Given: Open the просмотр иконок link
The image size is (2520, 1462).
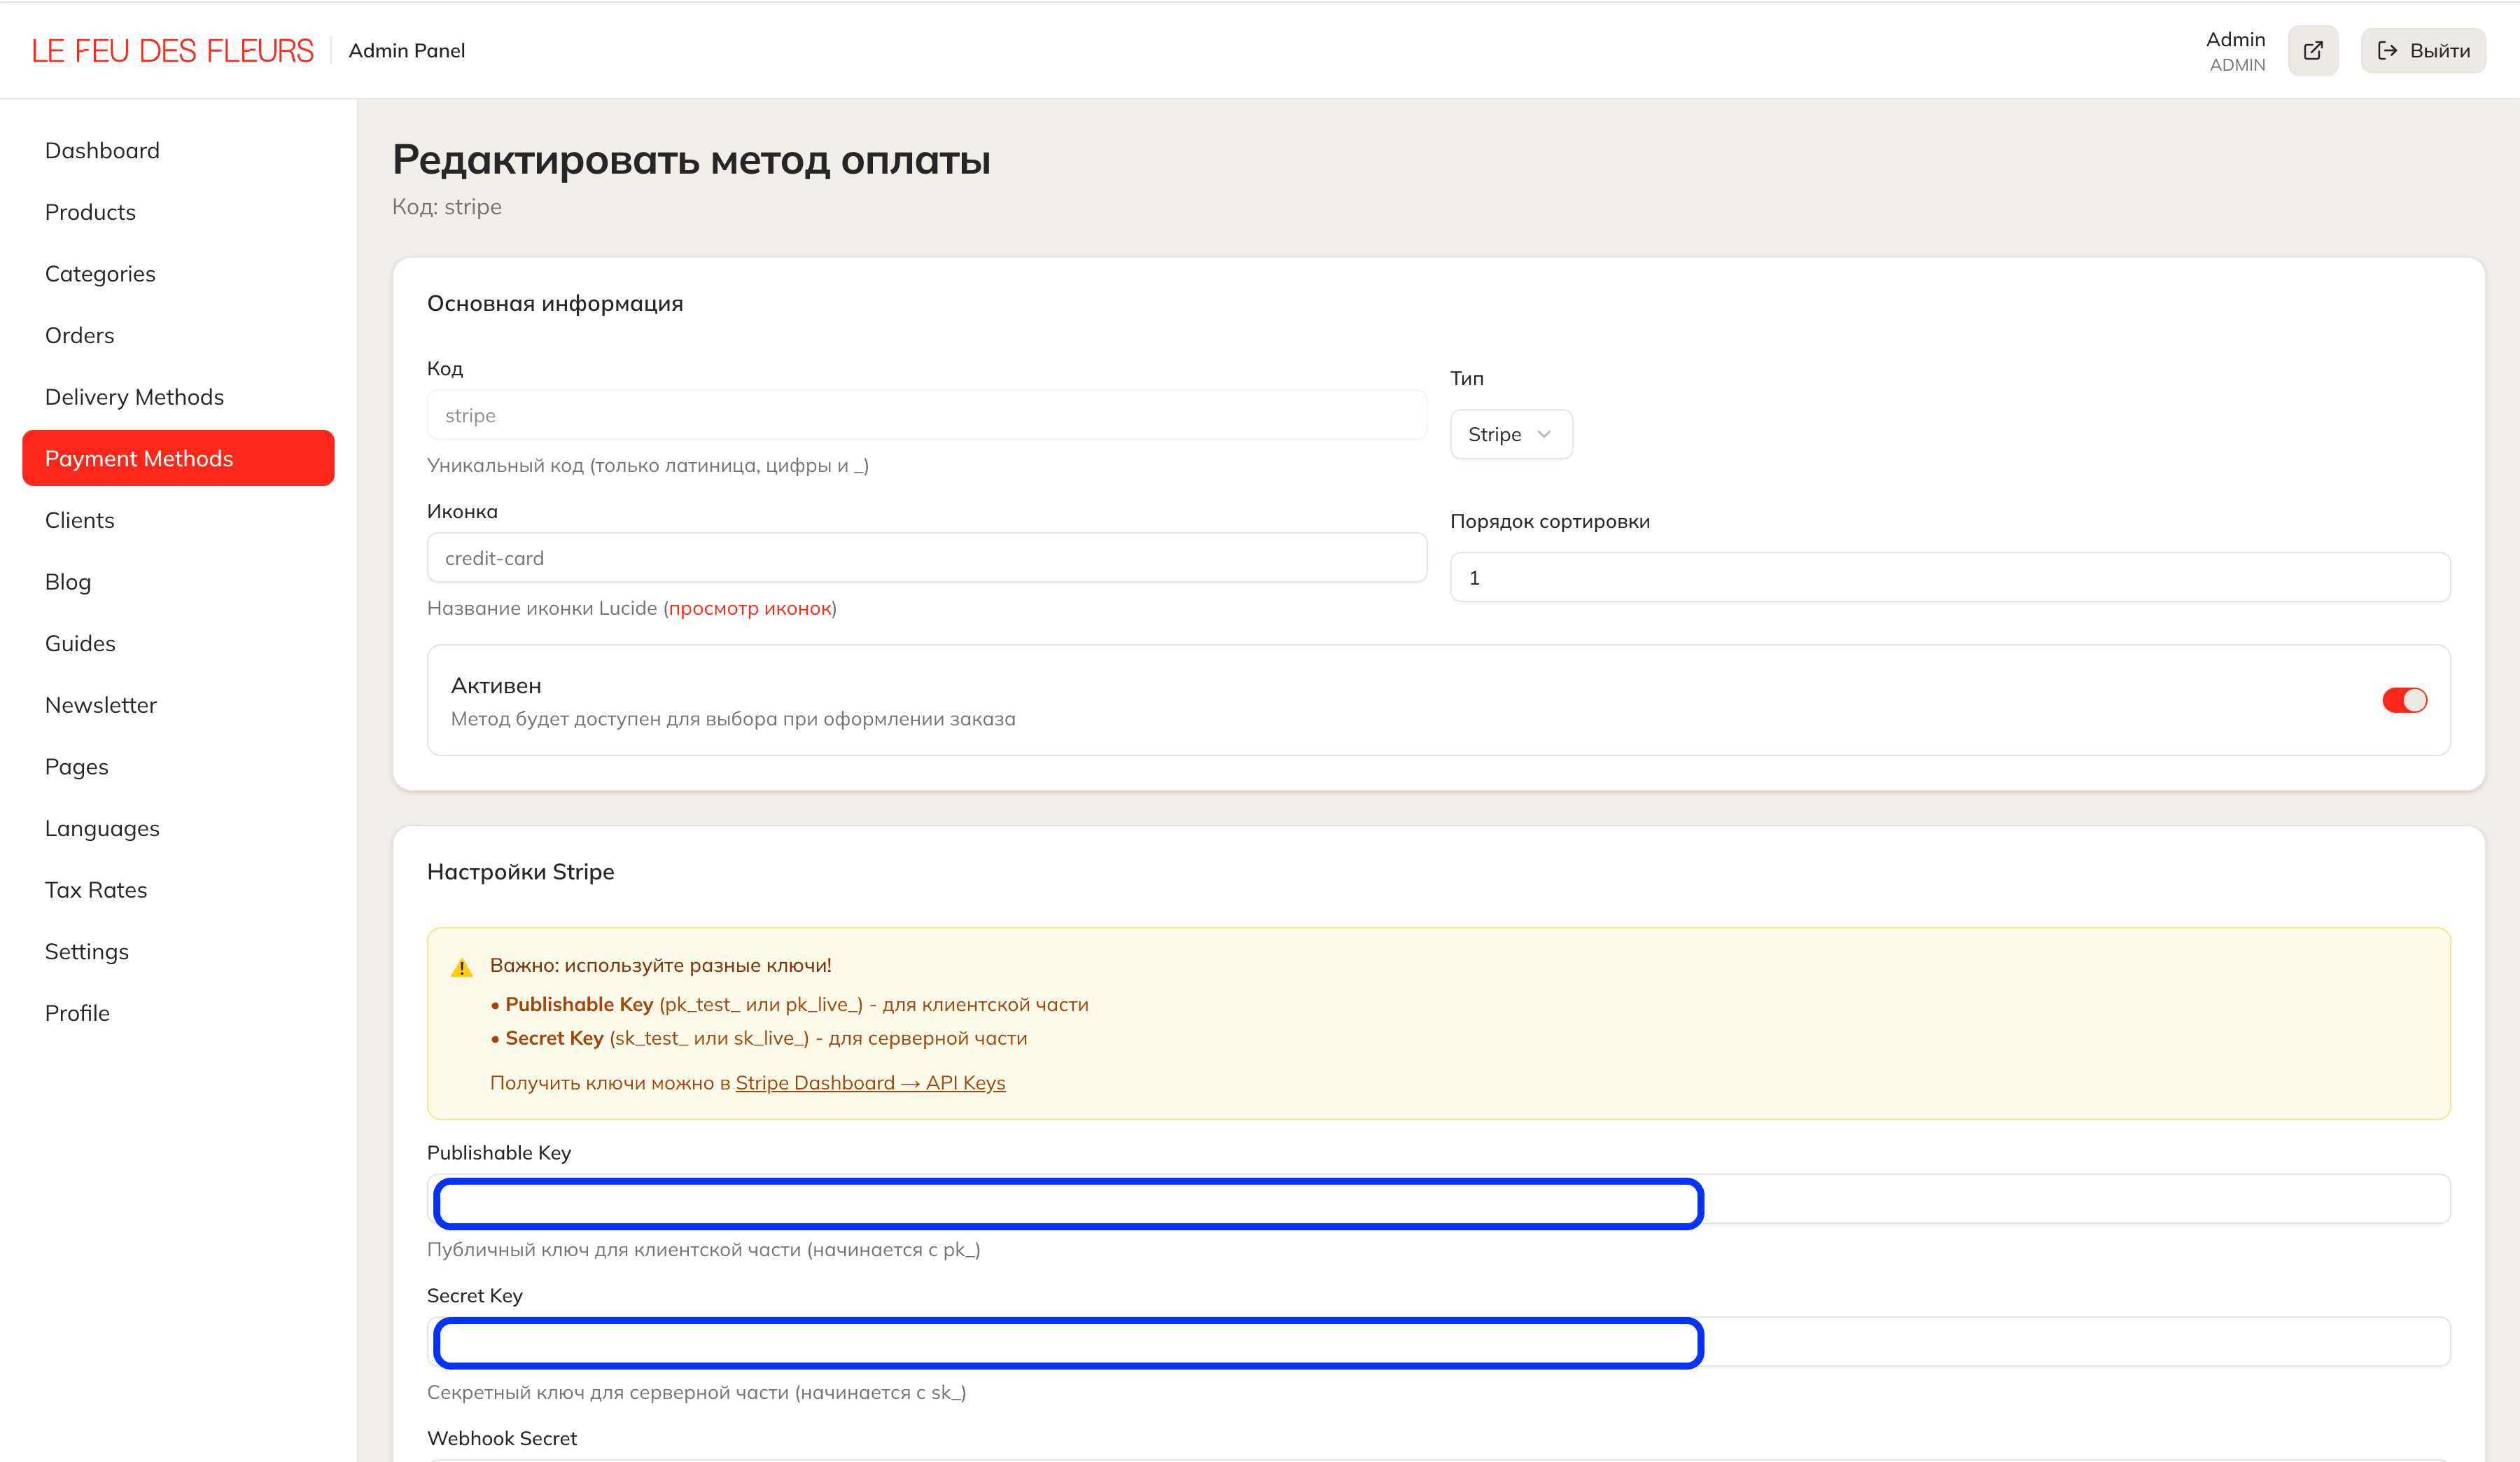Looking at the screenshot, I should point(748,608).
